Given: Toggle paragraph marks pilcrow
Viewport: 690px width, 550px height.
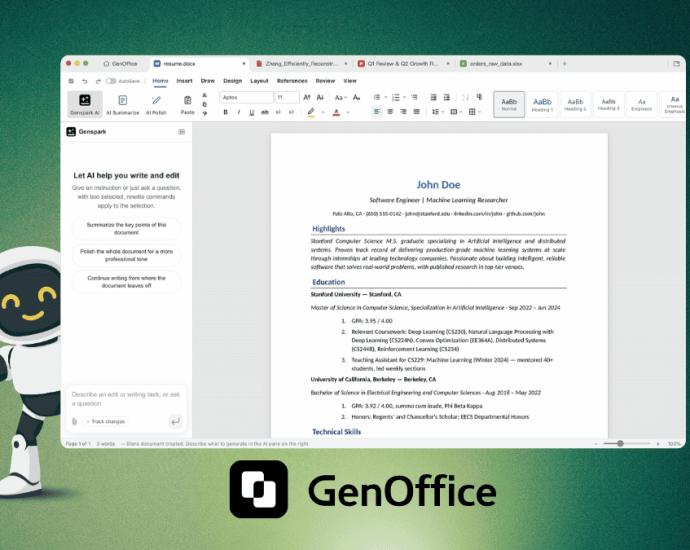Looking at the screenshot, I should tap(479, 97).
